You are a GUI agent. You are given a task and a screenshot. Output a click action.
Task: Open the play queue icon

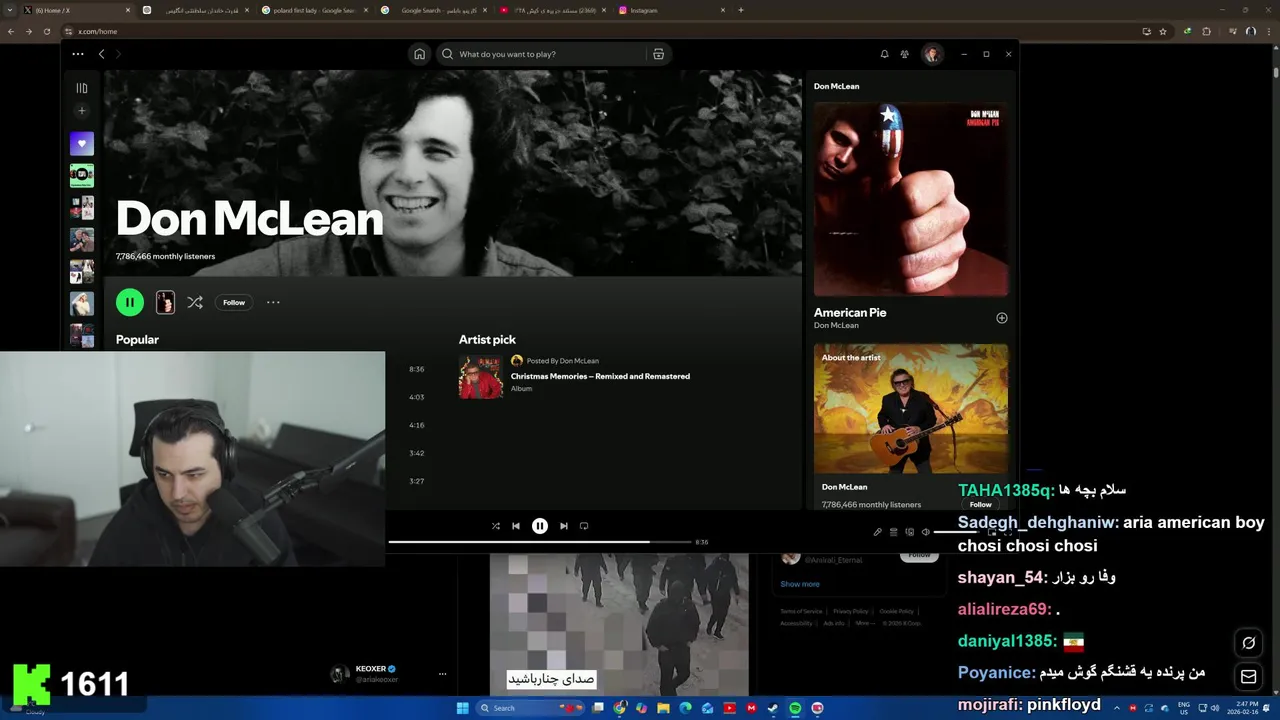point(894,532)
